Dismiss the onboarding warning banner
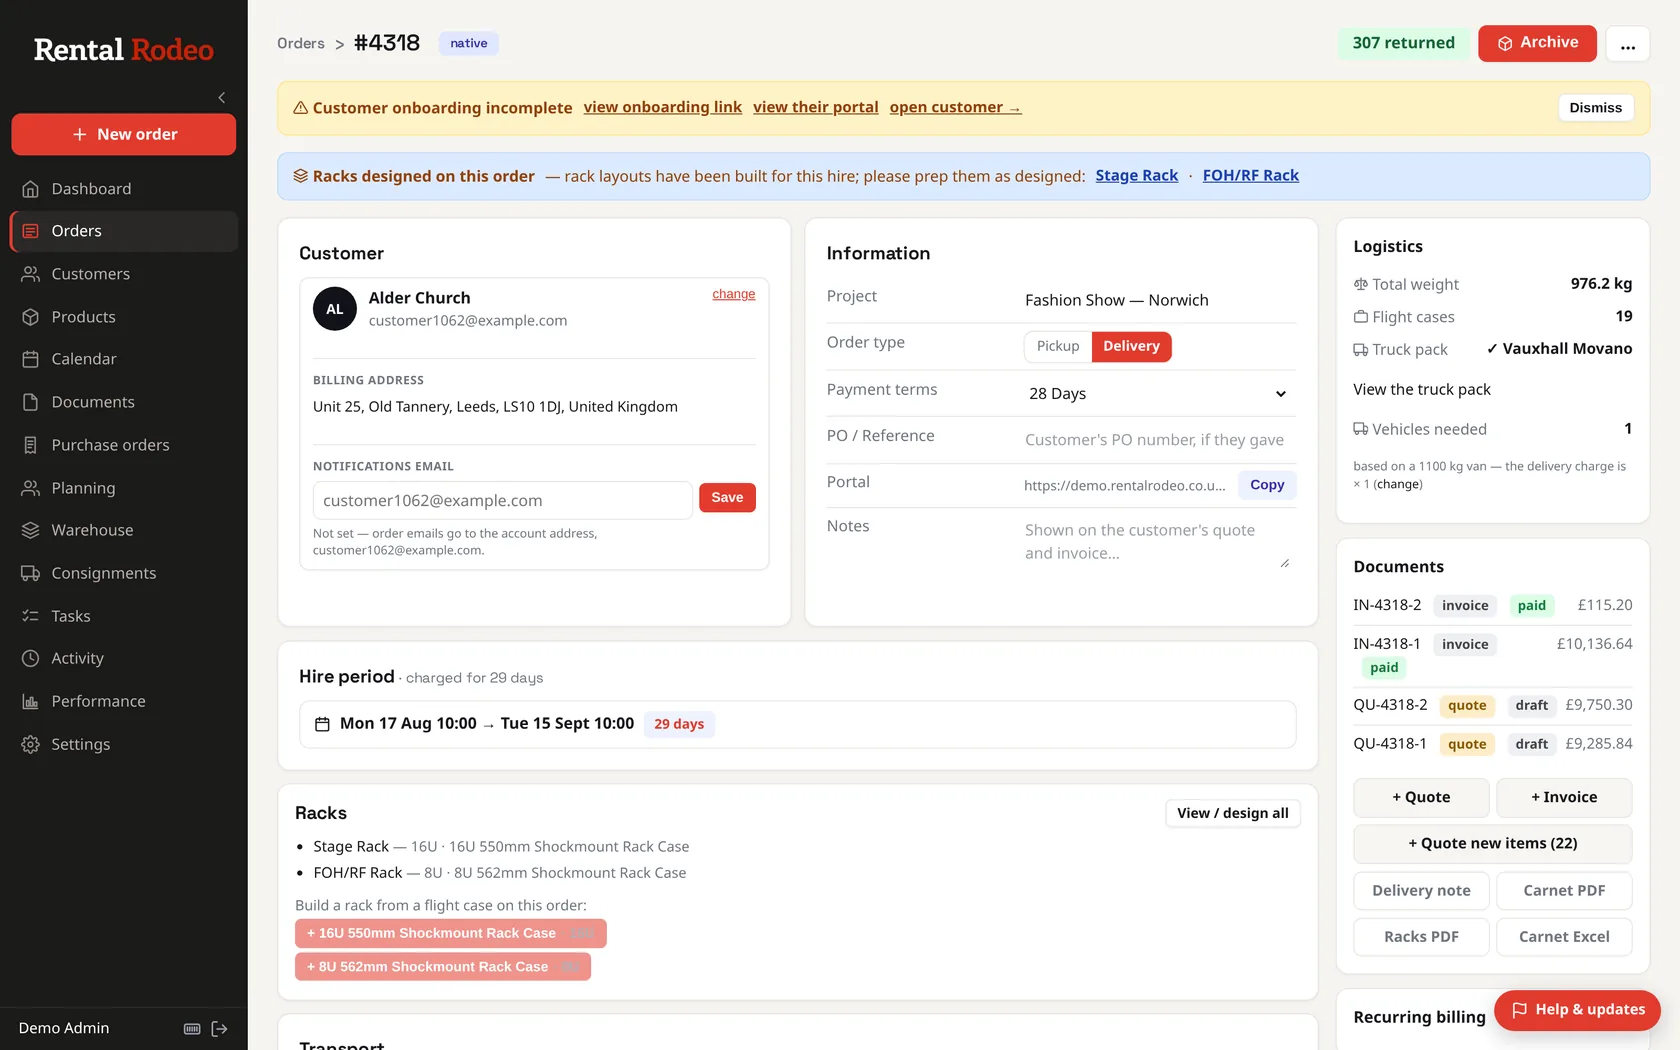This screenshot has height=1050, width=1680. 1595,108
